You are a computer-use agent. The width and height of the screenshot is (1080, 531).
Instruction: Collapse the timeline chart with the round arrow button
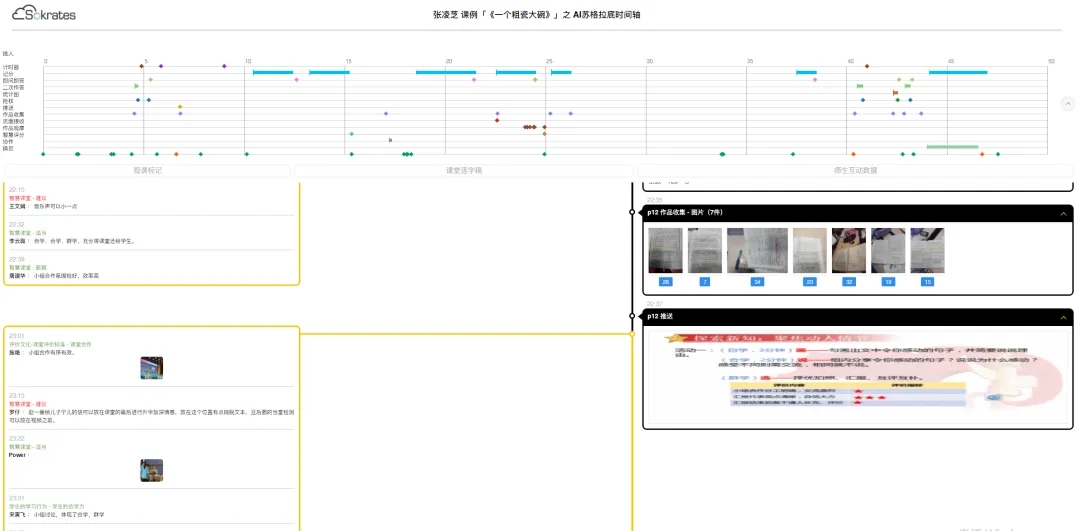pyautogui.click(x=1067, y=104)
